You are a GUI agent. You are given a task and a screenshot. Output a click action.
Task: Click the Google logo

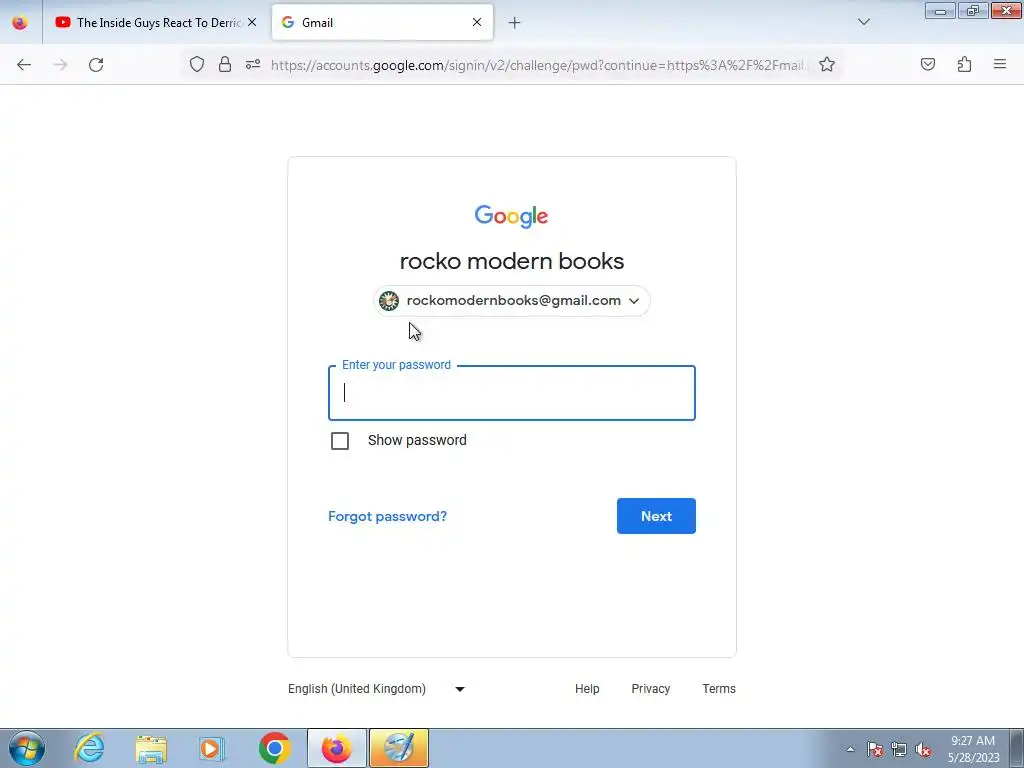coord(511,216)
